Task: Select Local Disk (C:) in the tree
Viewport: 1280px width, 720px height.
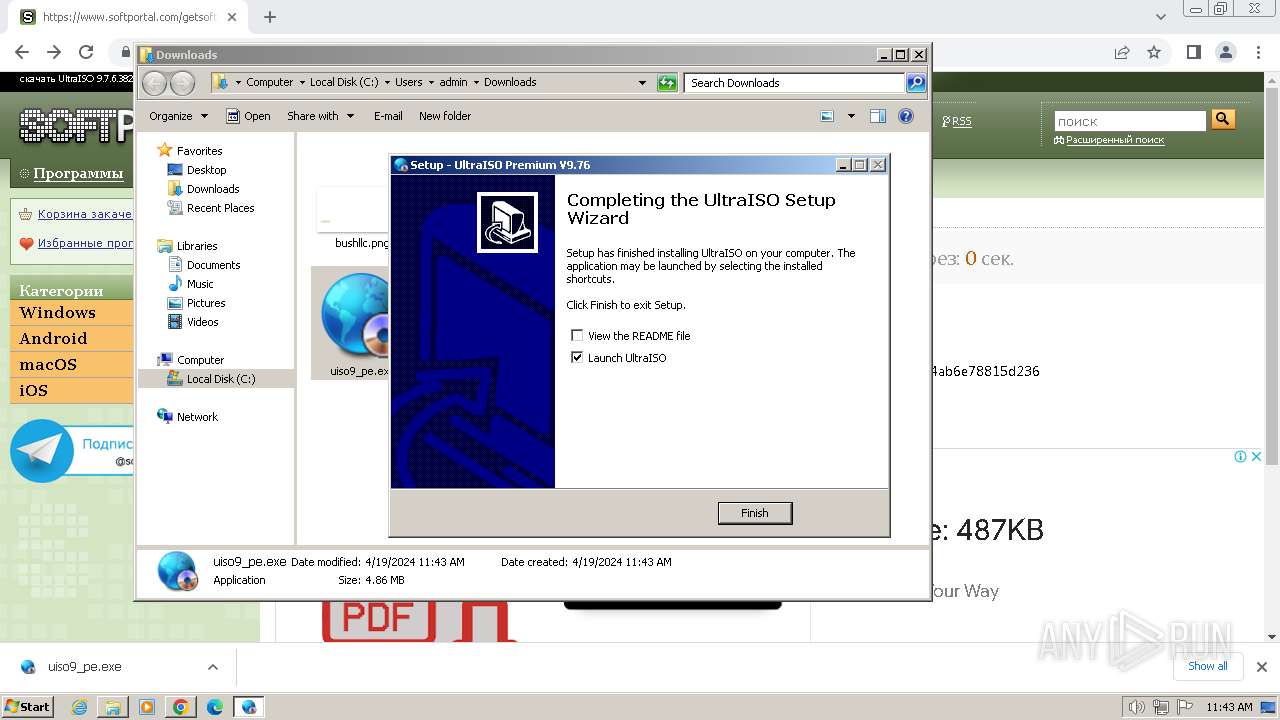Action: 220,379
